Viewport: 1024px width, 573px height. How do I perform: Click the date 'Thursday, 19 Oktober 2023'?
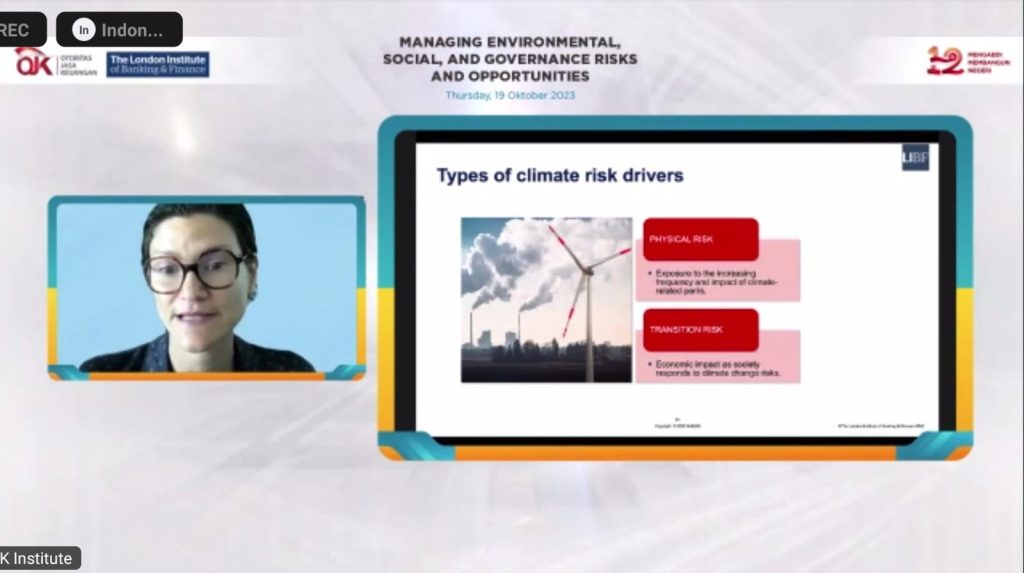tap(510, 96)
